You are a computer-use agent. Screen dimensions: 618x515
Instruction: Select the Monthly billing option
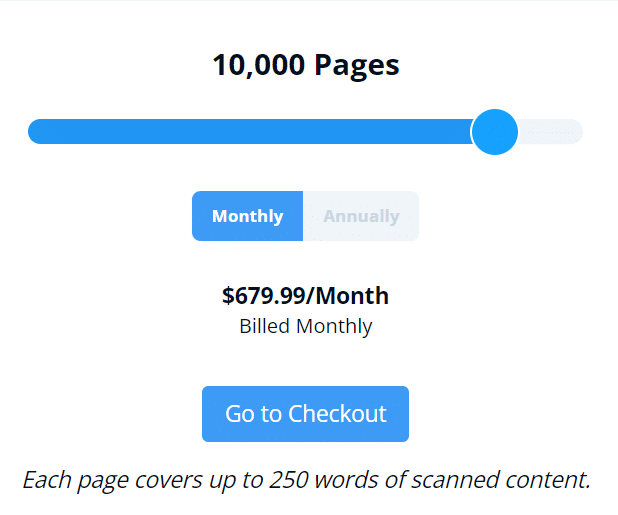(x=248, y=216)
